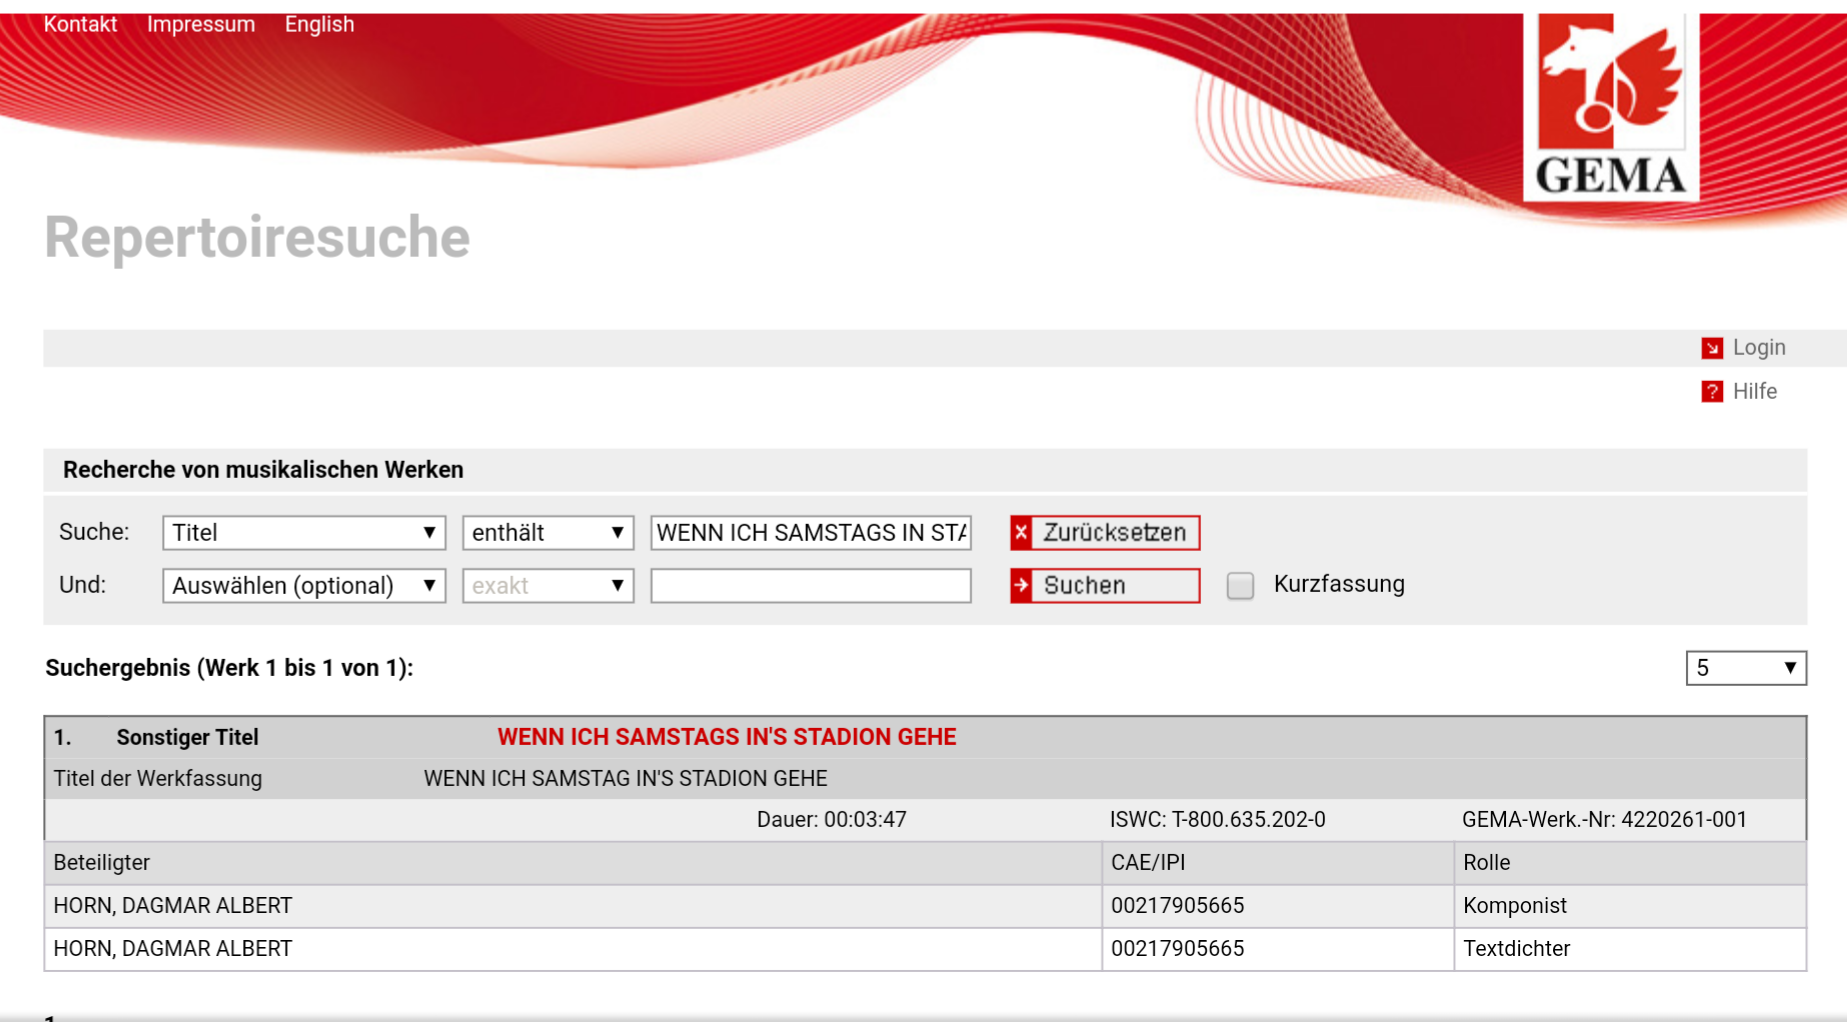Click HORN, DAGMAR ALBERT in Komponist row

173,906
